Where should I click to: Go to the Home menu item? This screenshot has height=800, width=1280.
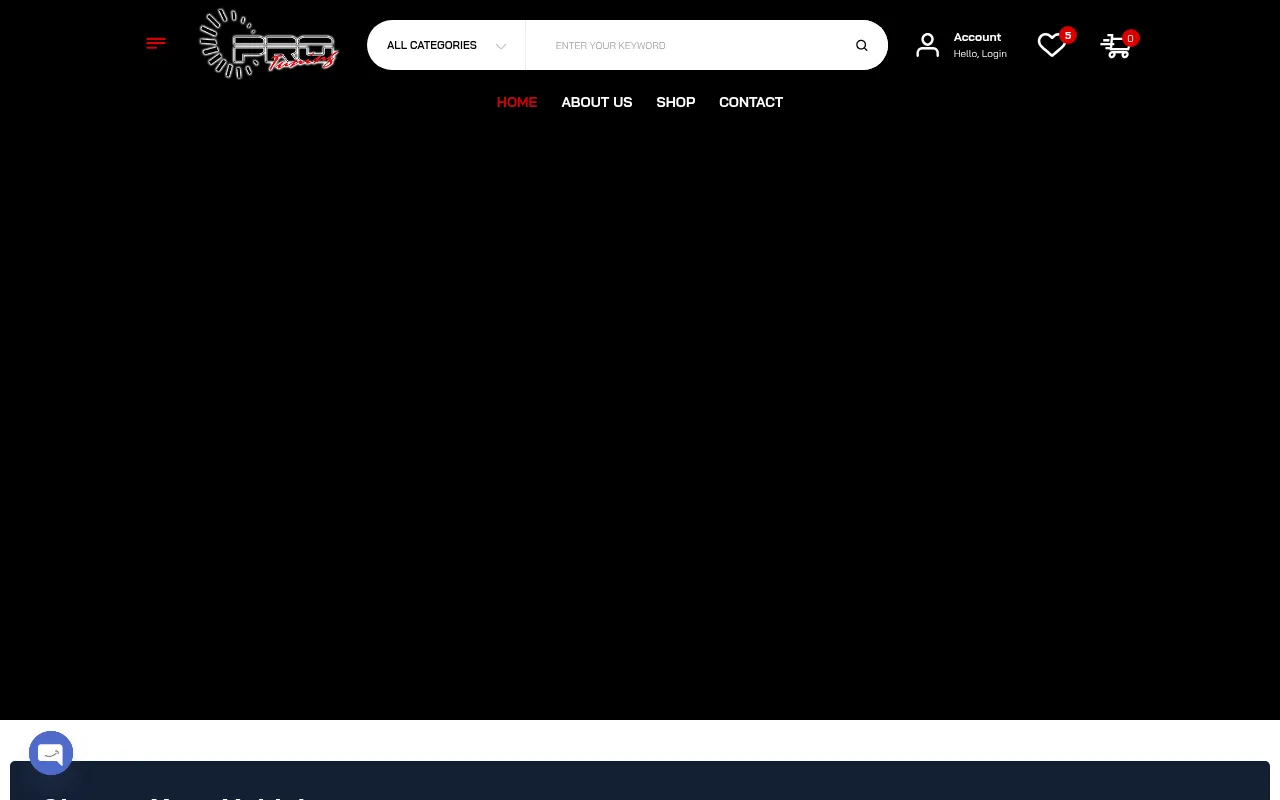pos(517,102)
